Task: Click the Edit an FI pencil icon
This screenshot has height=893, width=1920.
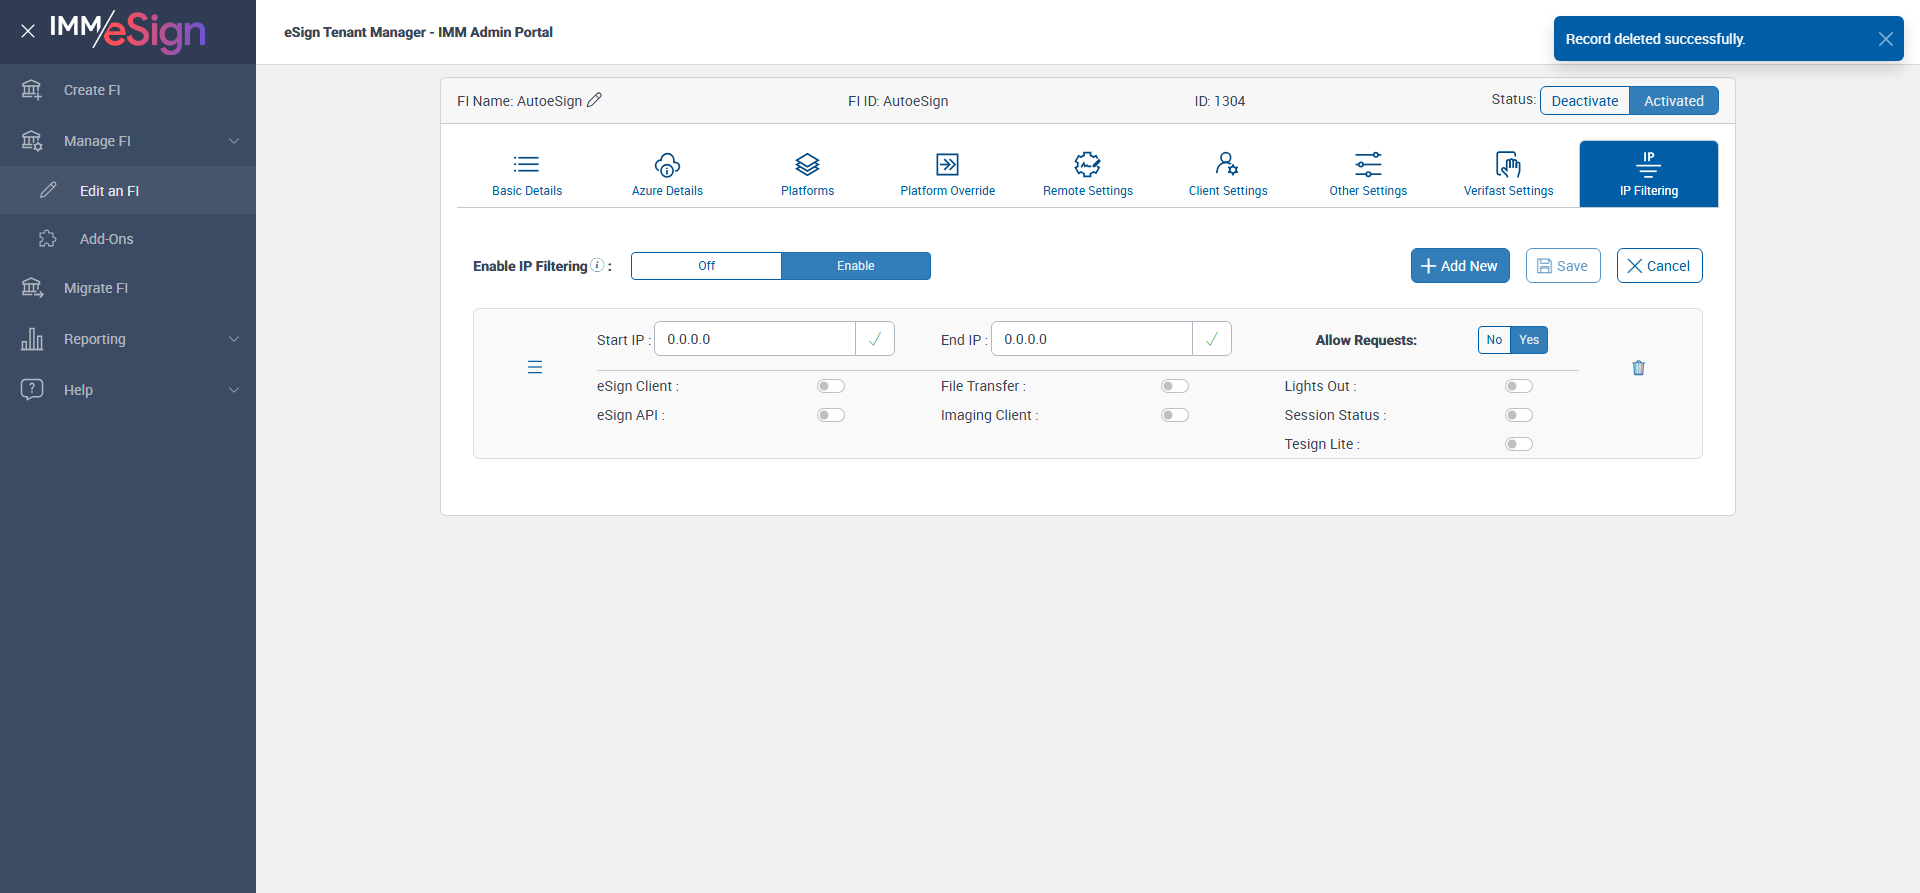Action: pyautogui.click(x=48, y=190)
